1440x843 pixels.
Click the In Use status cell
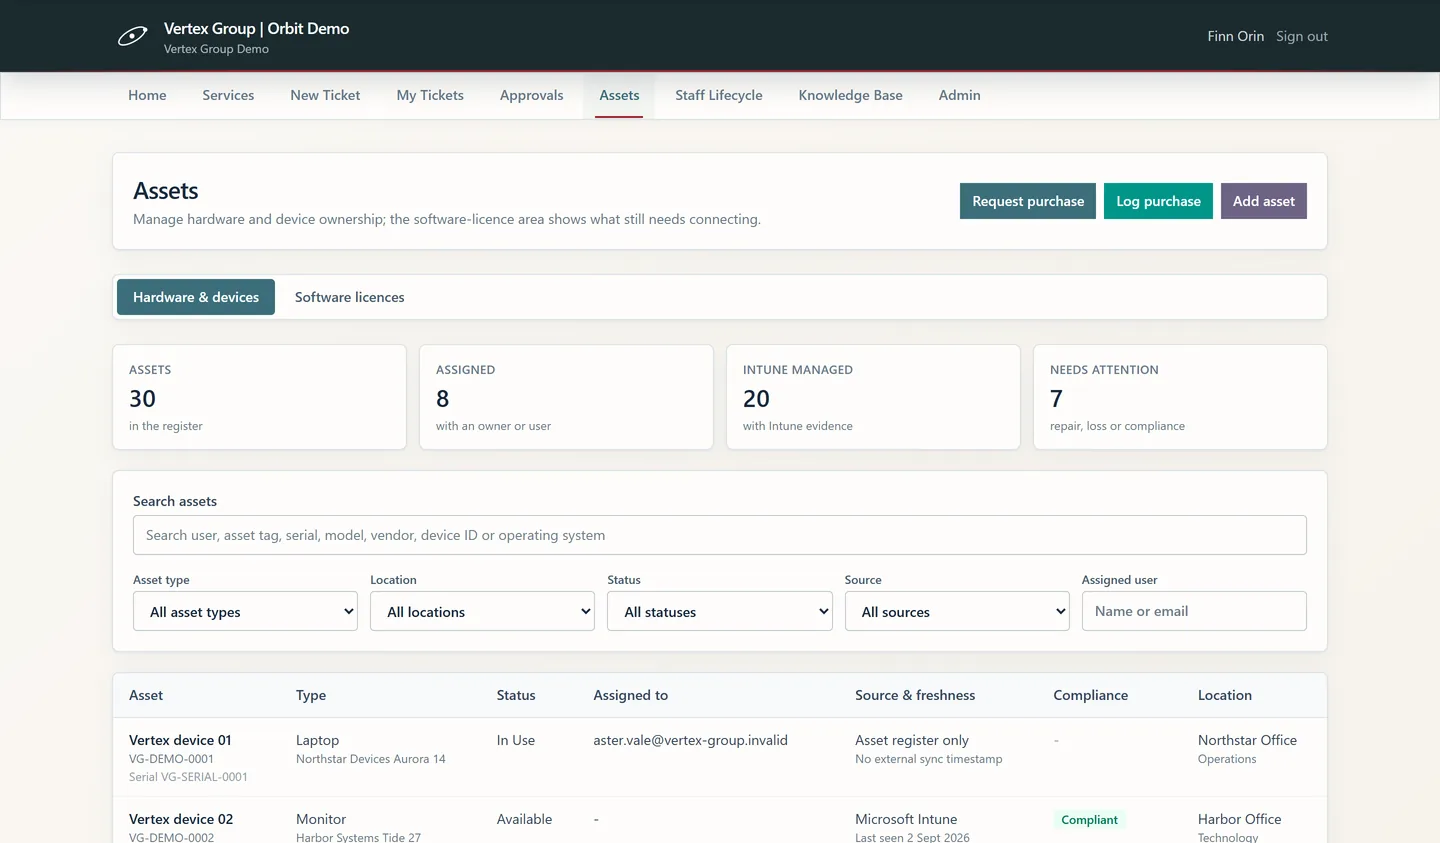click(x=516, y=740)
